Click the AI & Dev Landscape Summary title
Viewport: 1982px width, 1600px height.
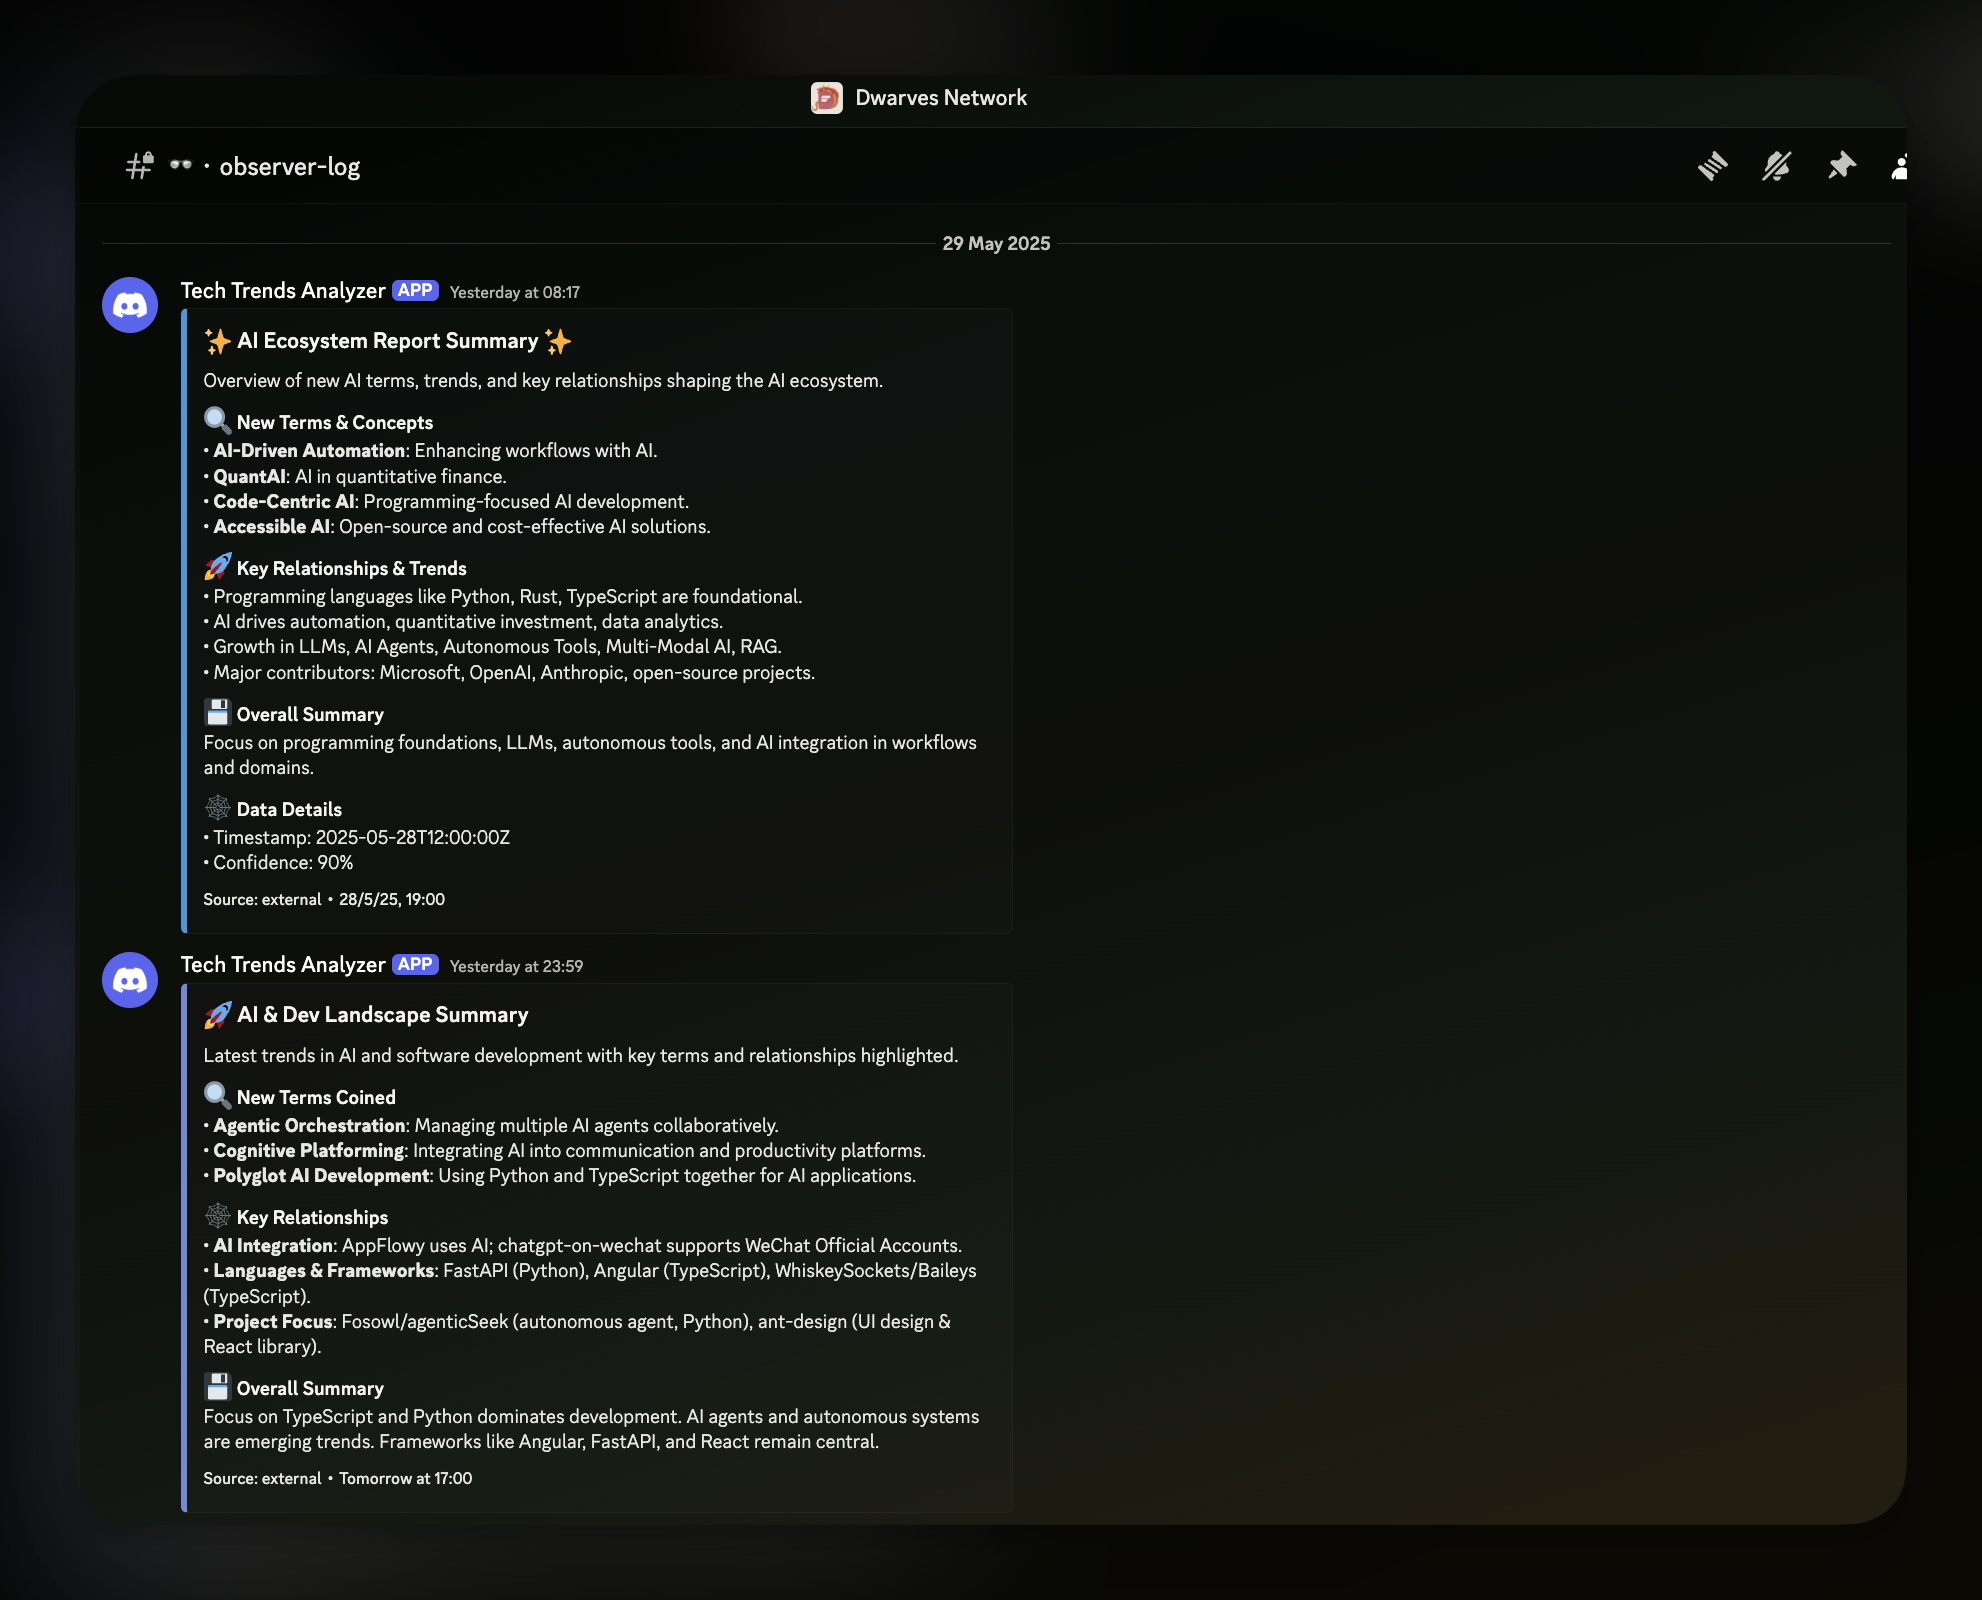[x=382, y=1015]
